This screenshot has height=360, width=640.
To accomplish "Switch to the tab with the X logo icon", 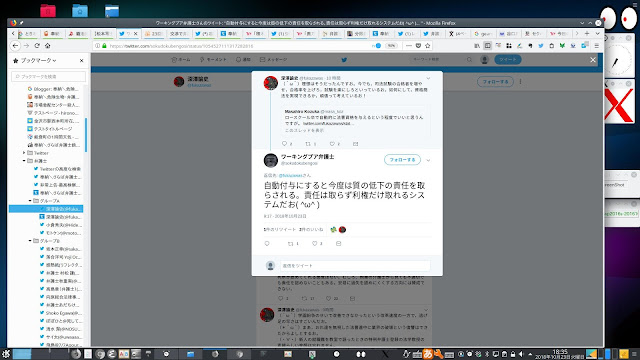I will tap(458, 33).
